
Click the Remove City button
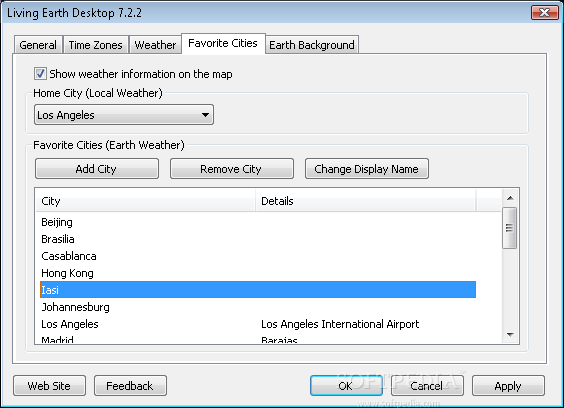click(232, 169)
